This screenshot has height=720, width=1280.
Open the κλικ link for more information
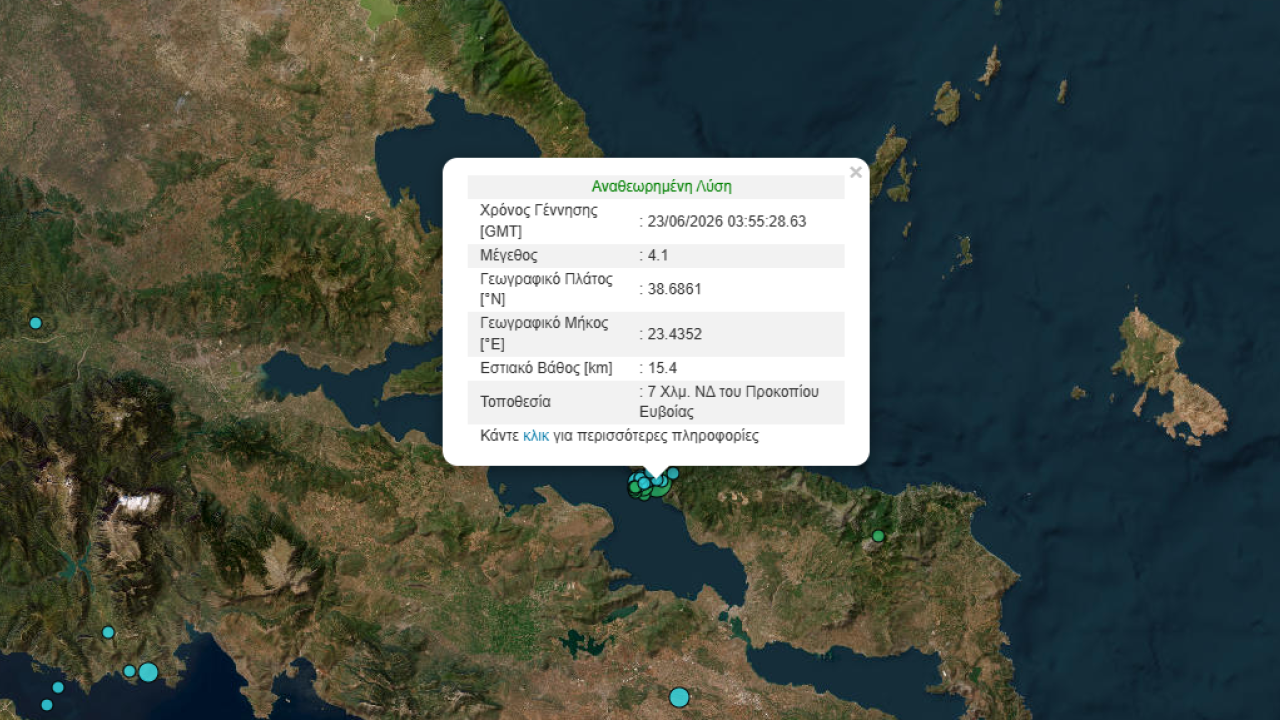[x=536, y=436]
